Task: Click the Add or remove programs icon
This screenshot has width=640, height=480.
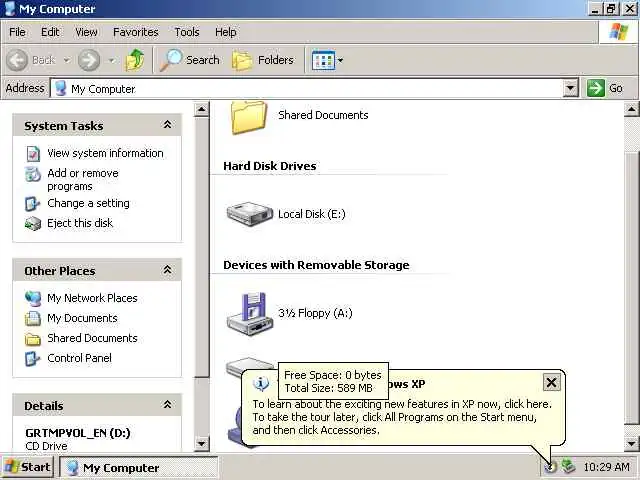Action: 33,174
